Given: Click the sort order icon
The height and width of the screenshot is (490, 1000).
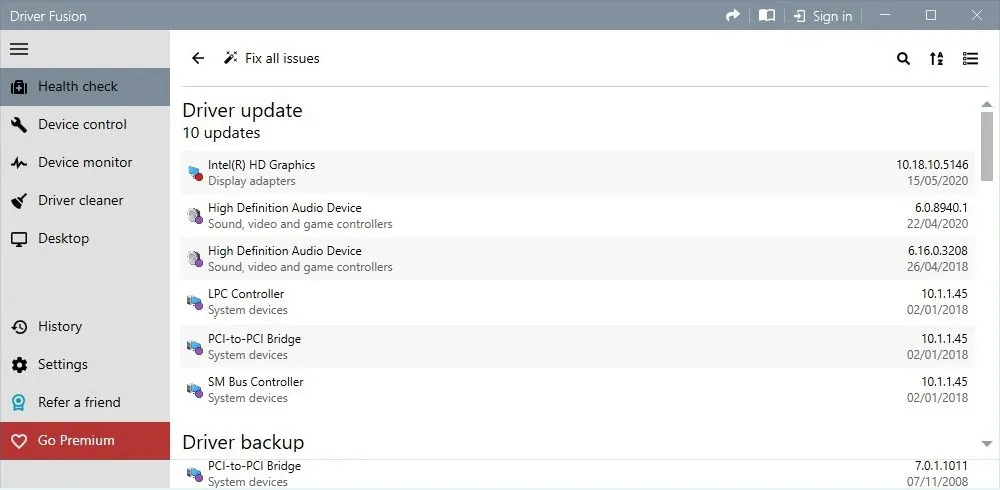Looking at the screenshot, I should point(936,59).
